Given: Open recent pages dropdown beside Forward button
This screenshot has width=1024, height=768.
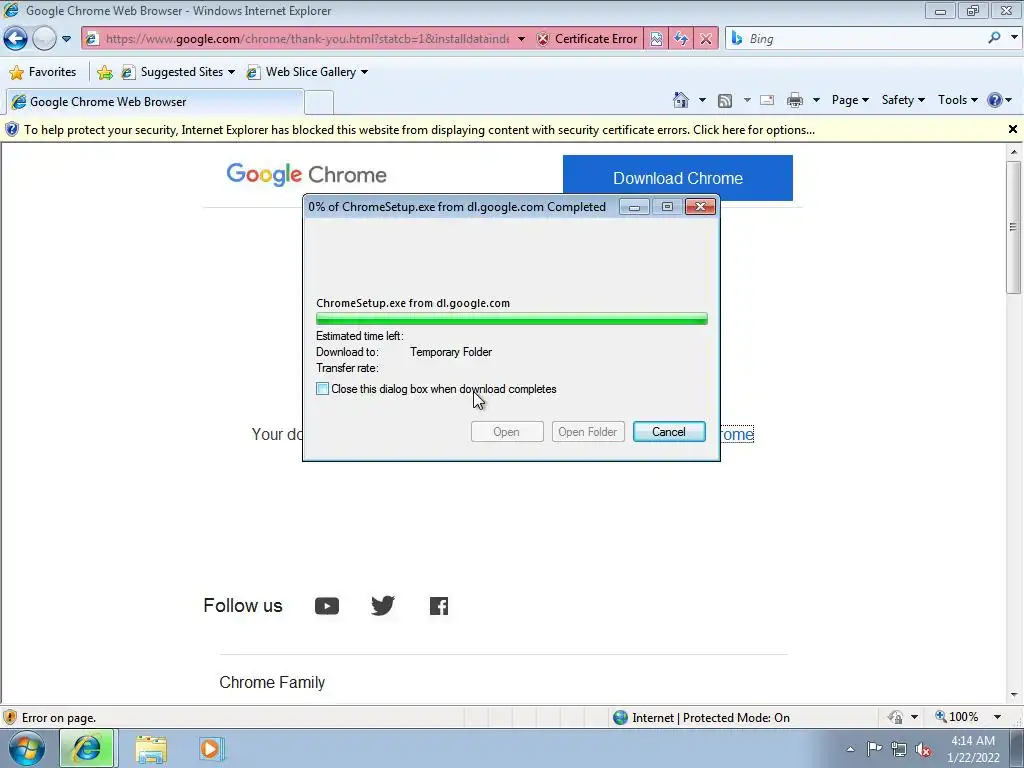Looking at the screenshot, I should click(66, 39).
